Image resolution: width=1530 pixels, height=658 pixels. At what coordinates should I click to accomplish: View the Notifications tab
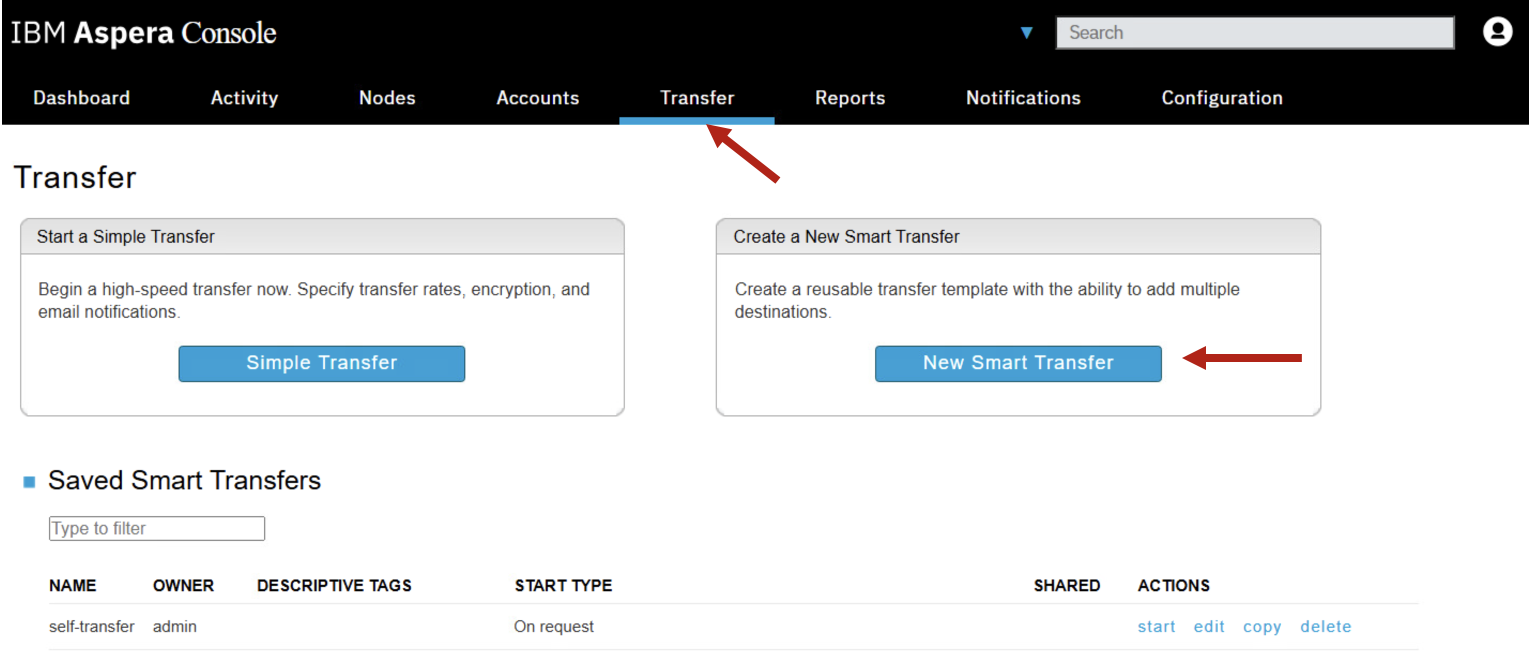(1023, 98)
